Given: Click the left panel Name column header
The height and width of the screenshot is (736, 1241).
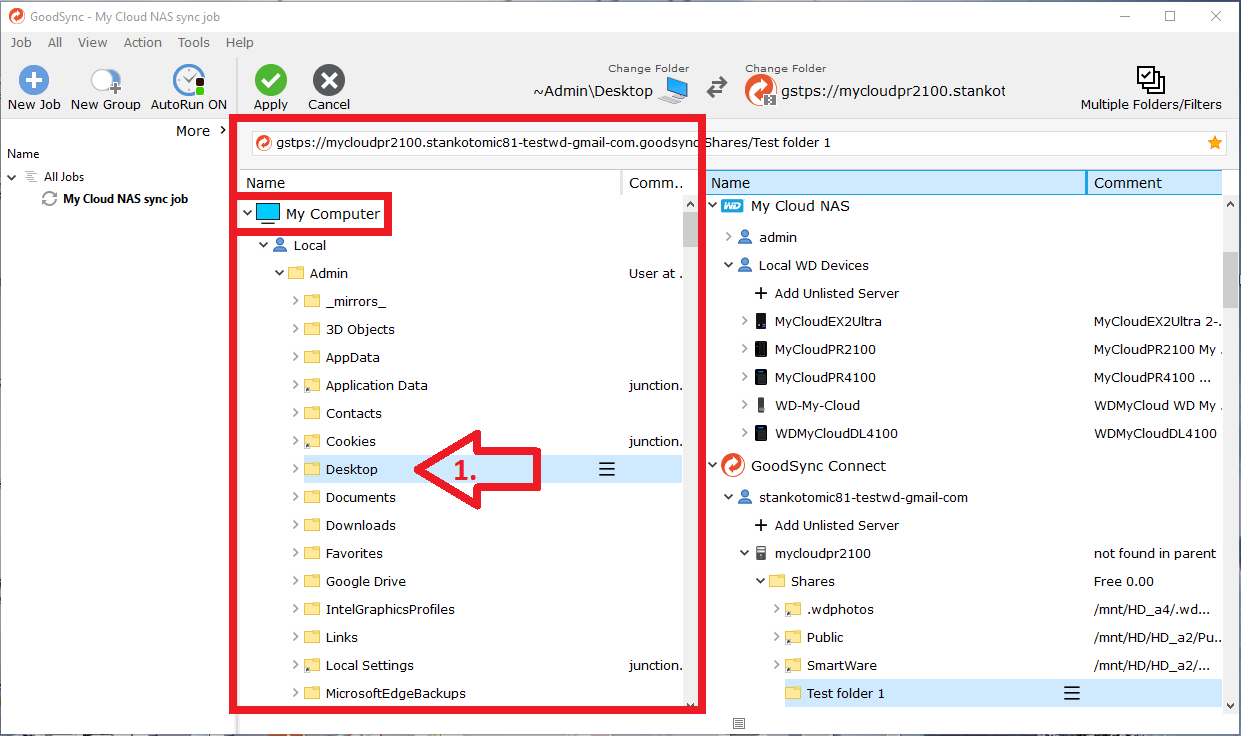Looking at the screenshot, I should [x=432, y=183].
